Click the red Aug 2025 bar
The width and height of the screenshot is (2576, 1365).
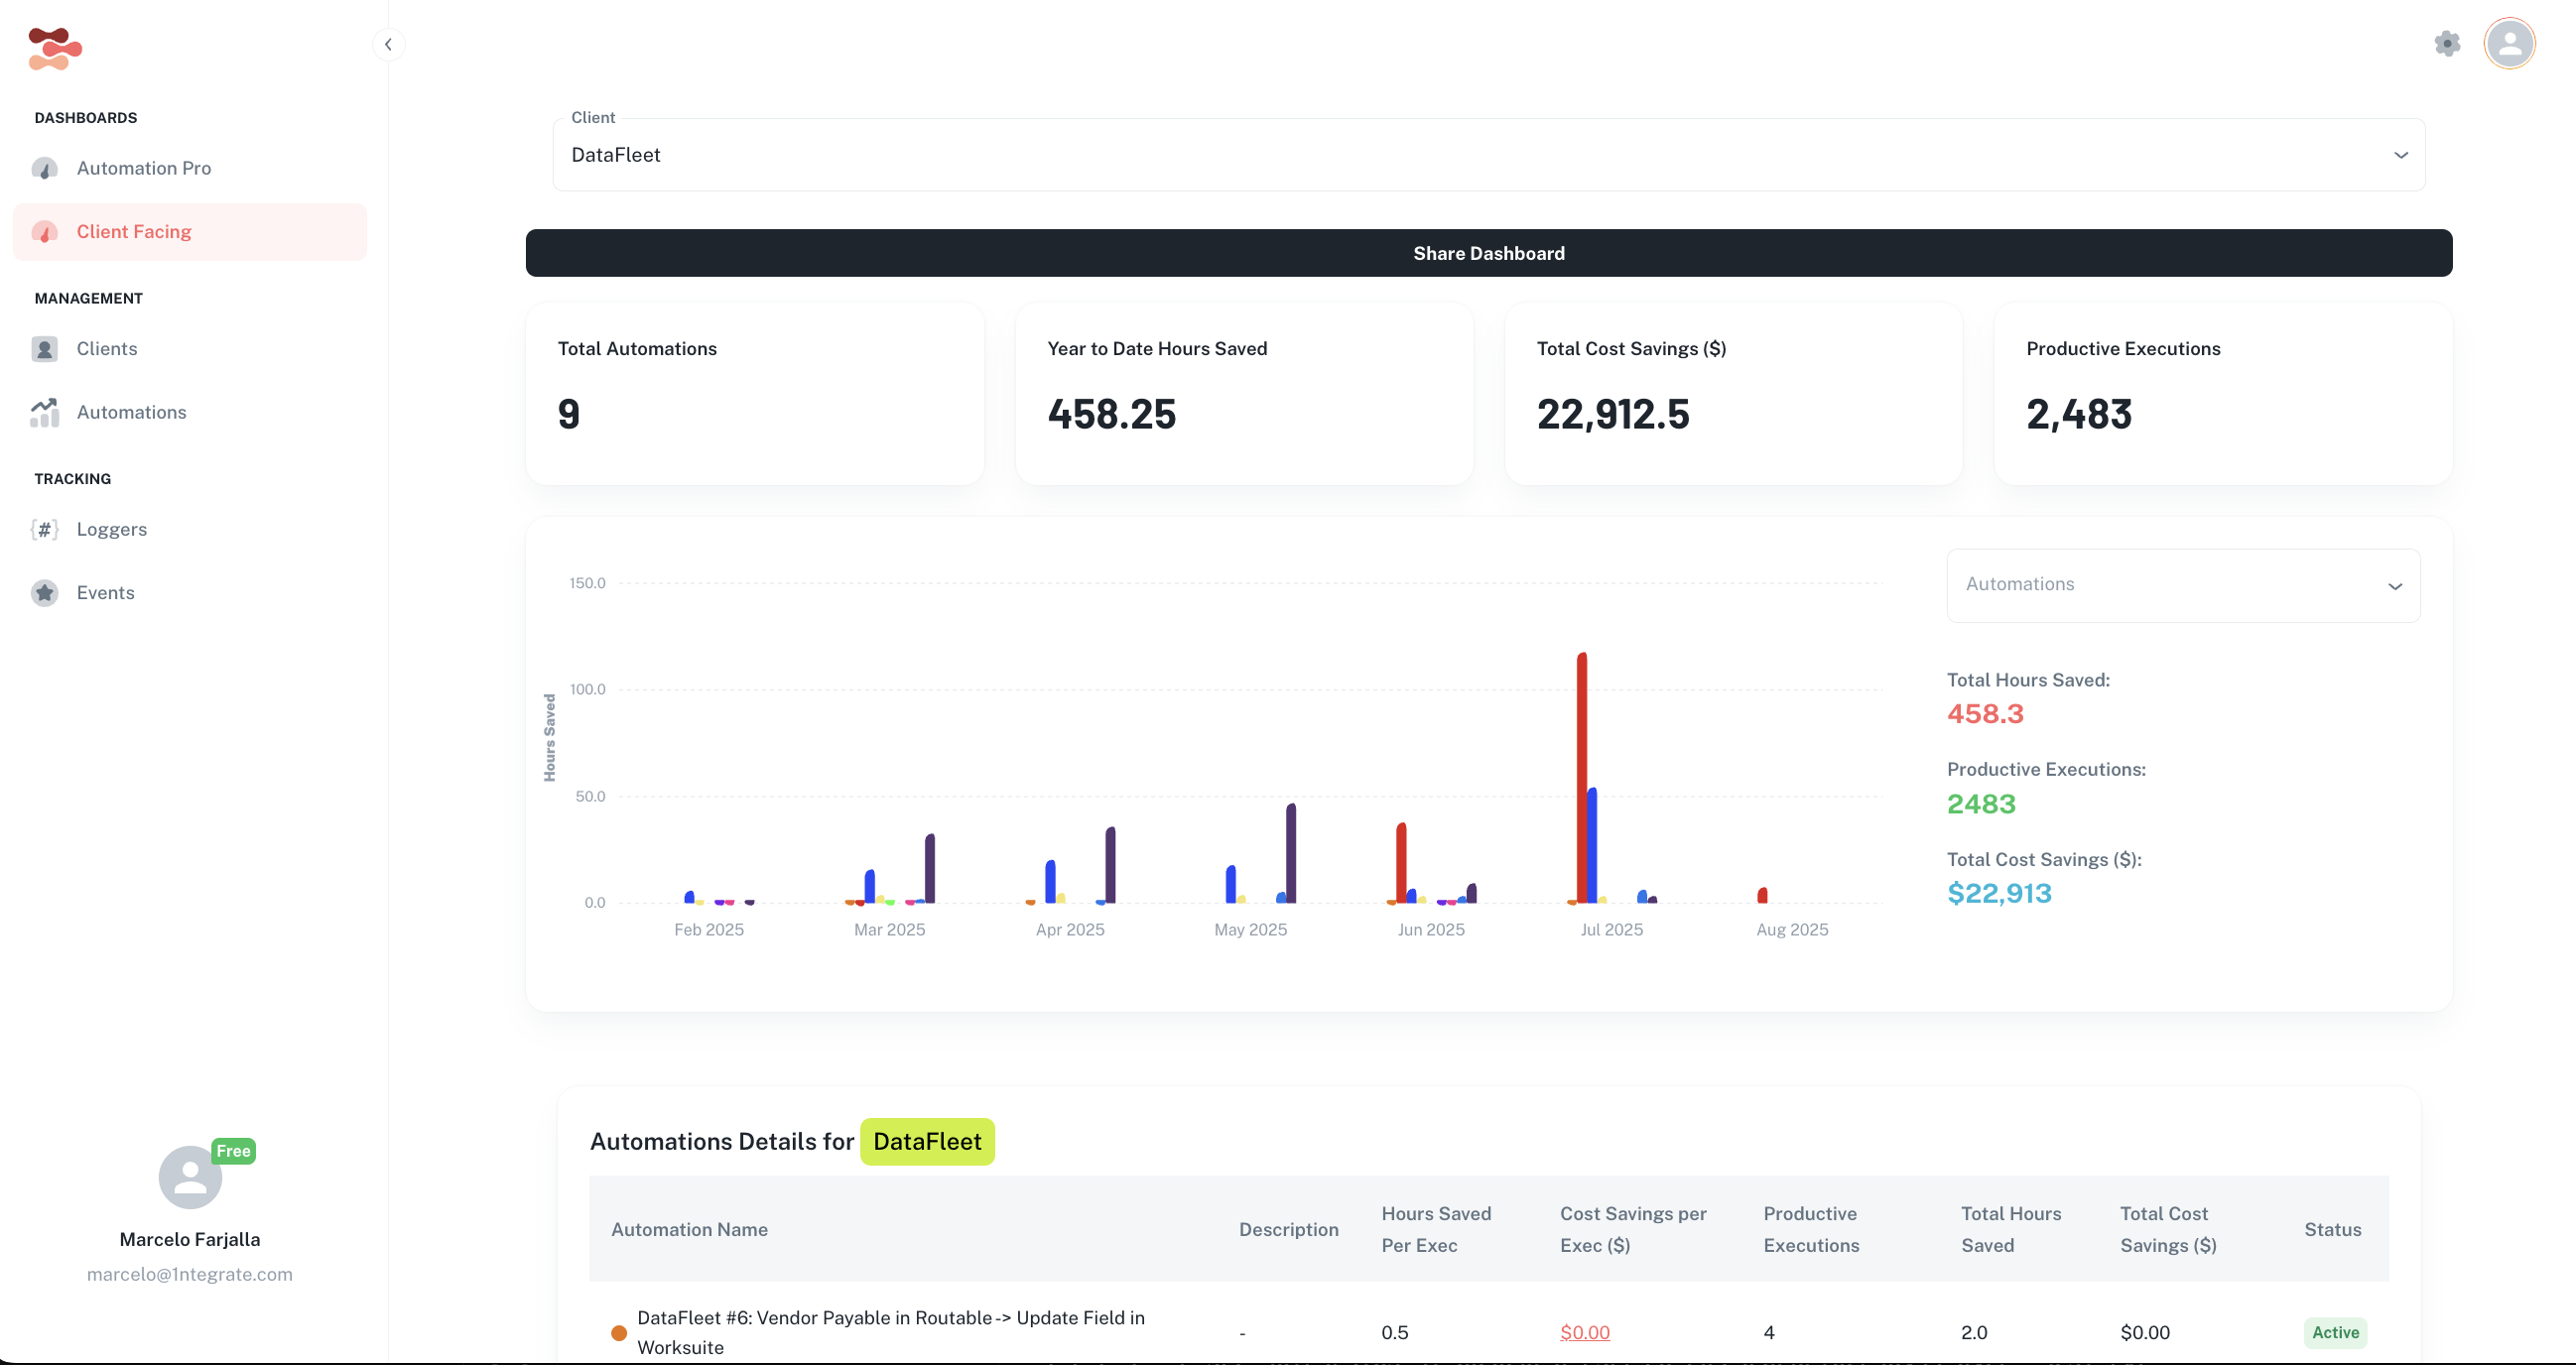(1762, 895)
